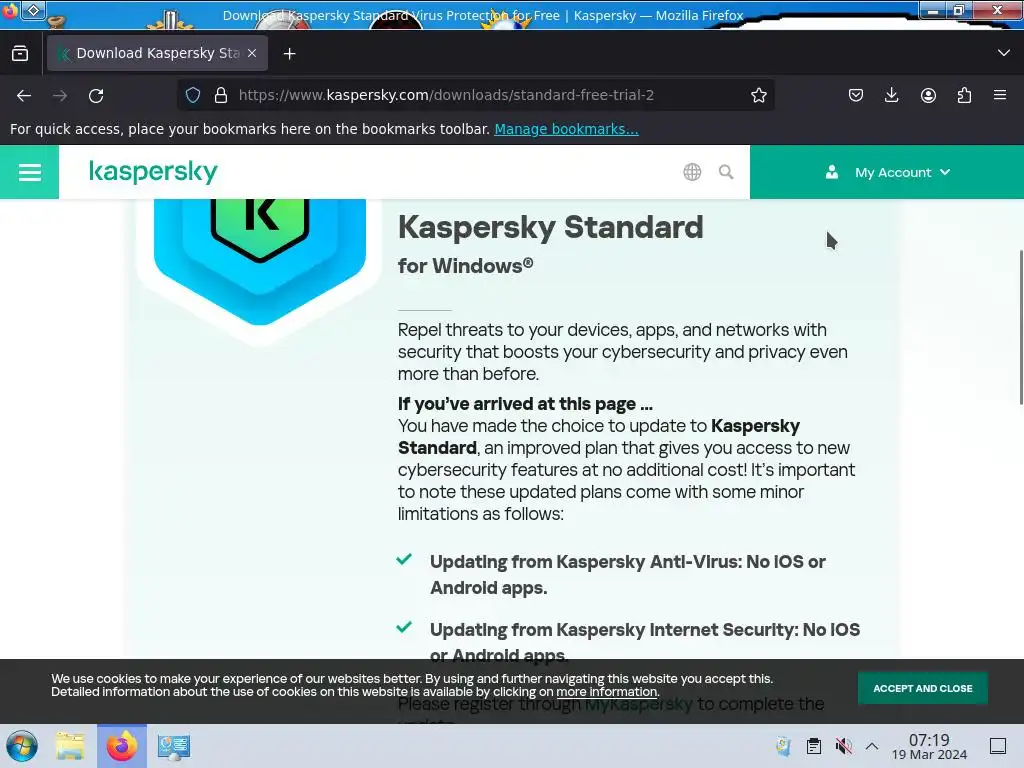Open the Windows Start menu
1024x768 pixels.
point(22,746)
